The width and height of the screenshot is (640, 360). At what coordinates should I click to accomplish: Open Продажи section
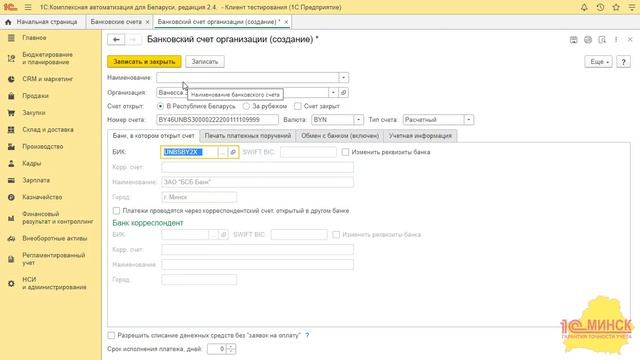click(36, 96)
